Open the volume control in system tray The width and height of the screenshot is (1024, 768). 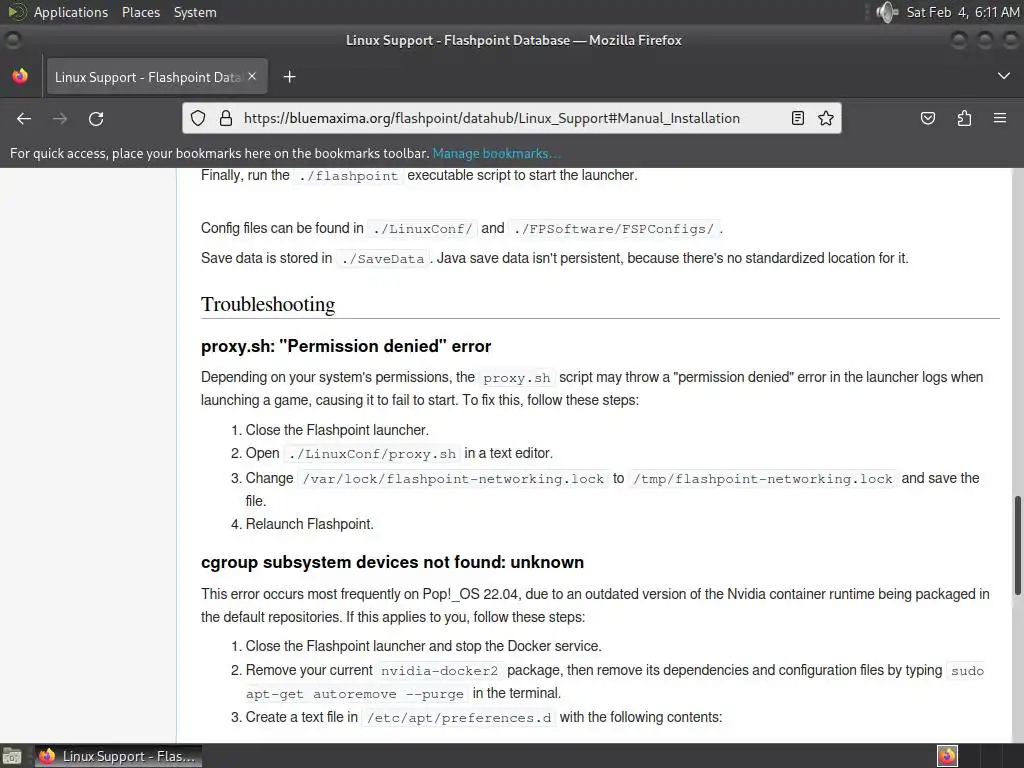886,12
